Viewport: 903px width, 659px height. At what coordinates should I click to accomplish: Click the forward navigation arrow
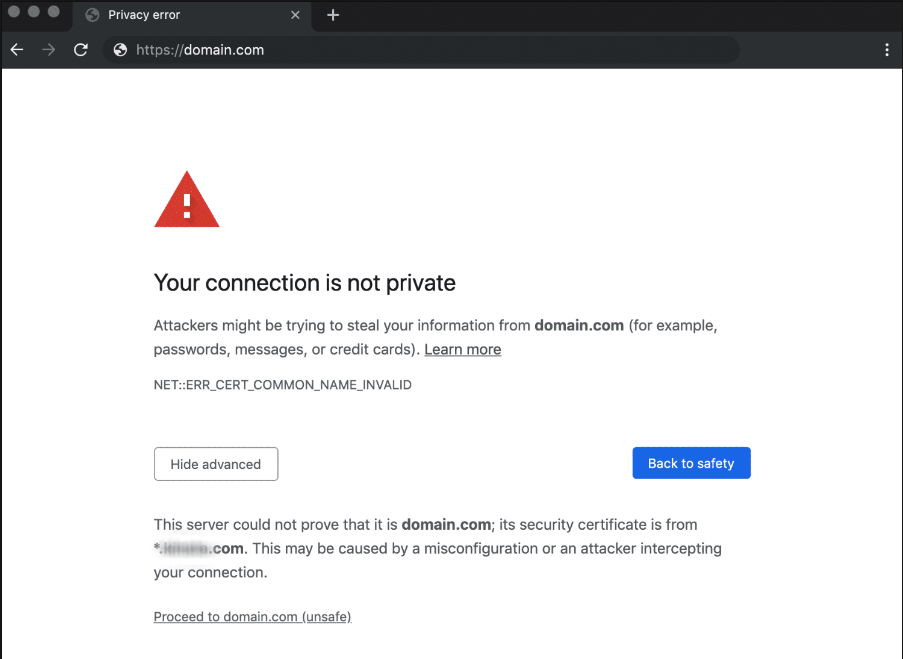(49, 50)
